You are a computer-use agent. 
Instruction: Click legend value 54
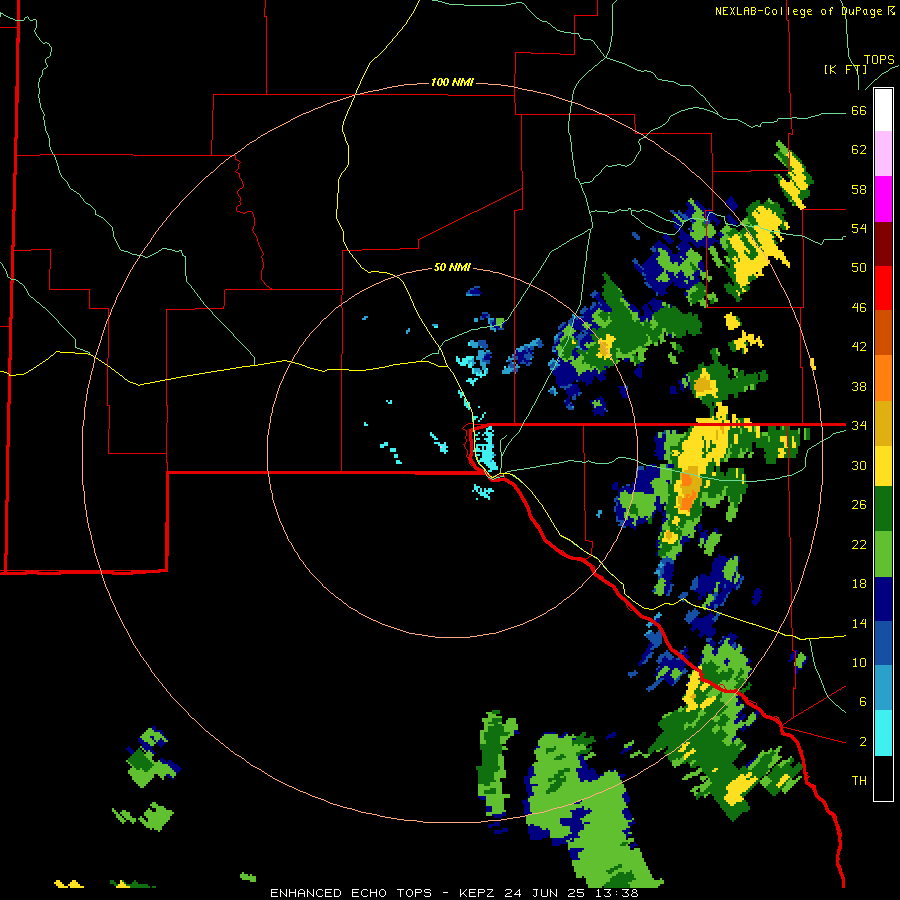click(859, 228)
